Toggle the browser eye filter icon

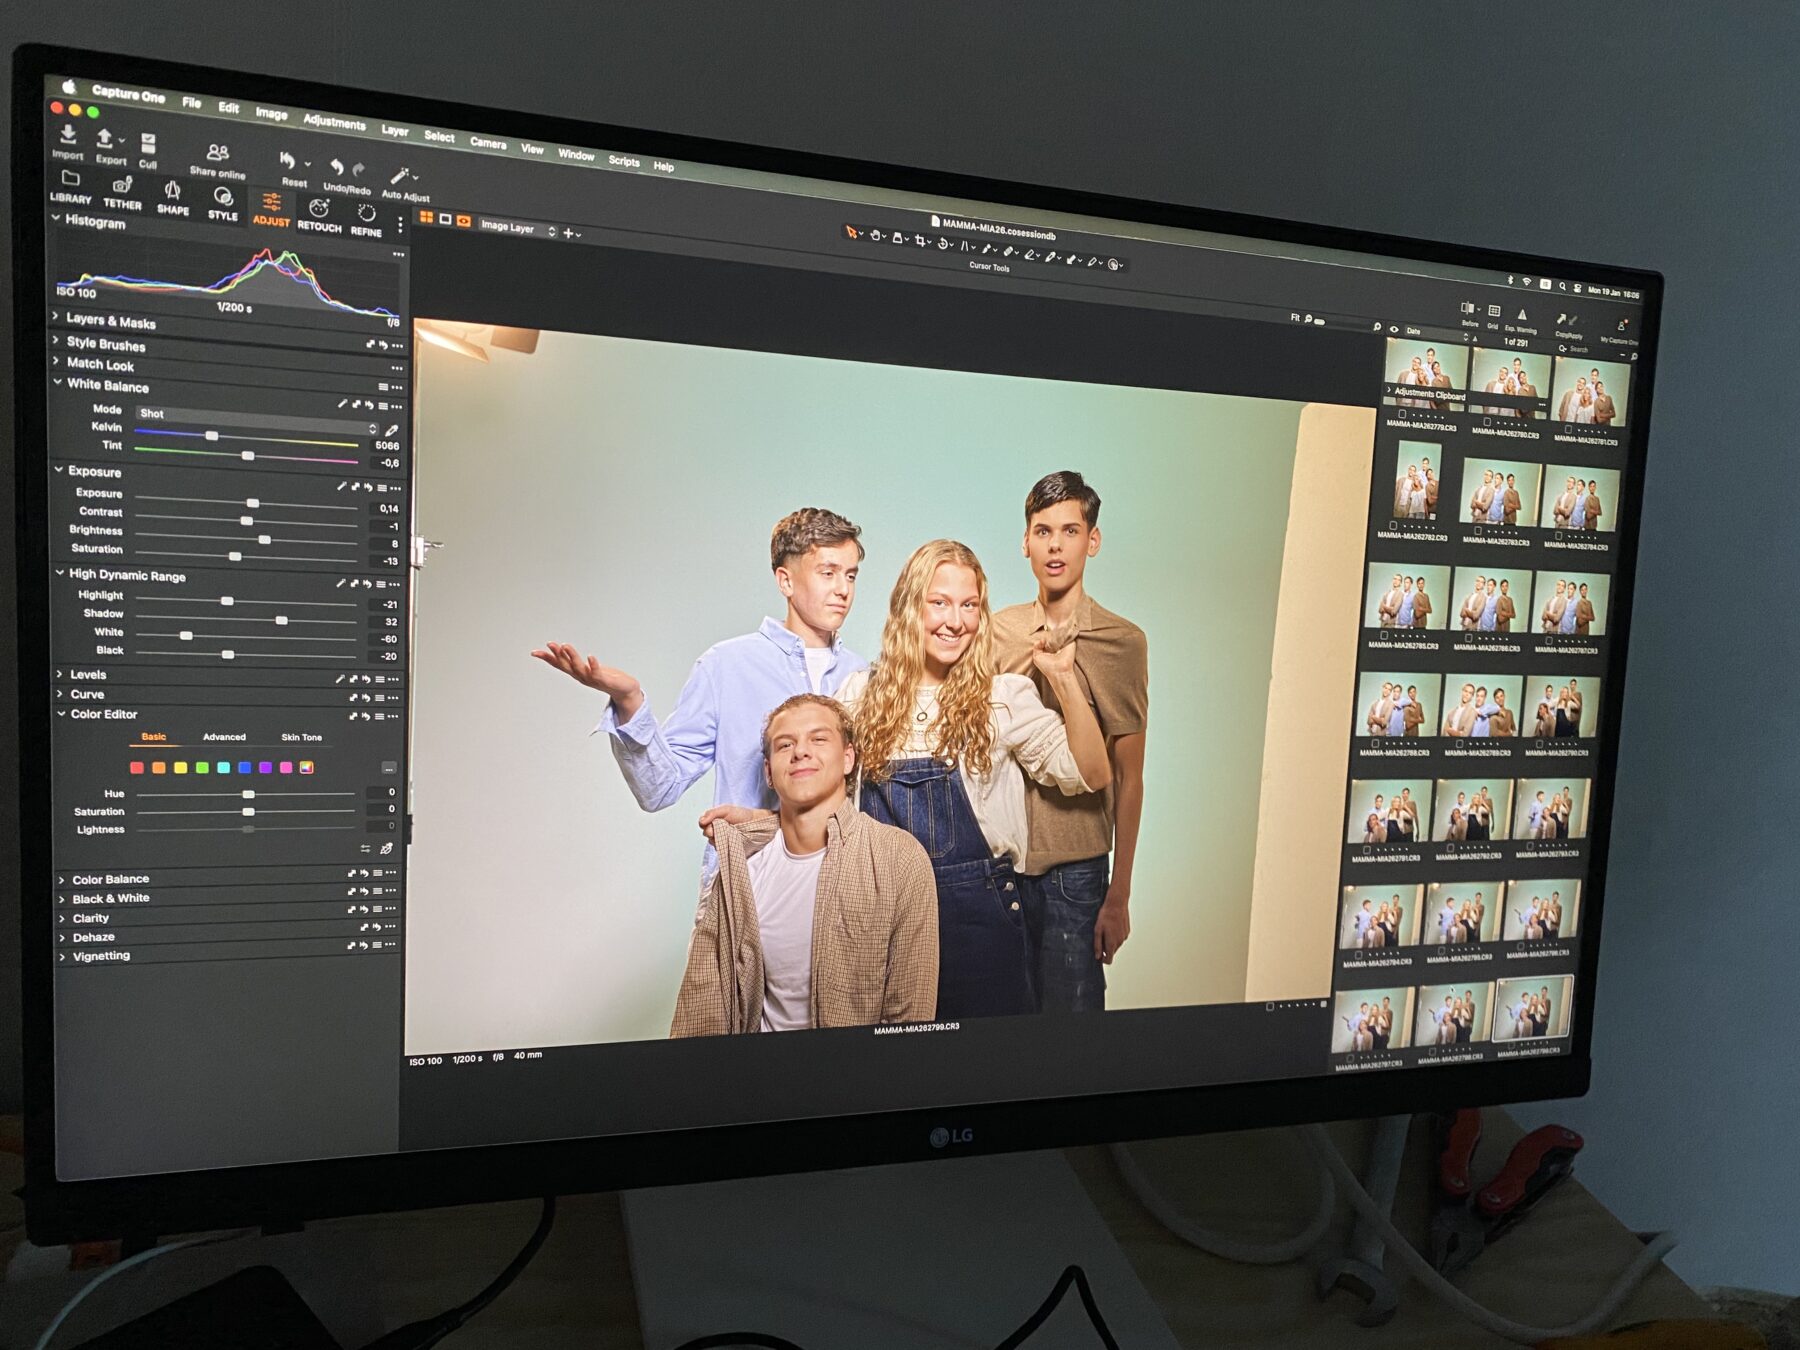1394,329
